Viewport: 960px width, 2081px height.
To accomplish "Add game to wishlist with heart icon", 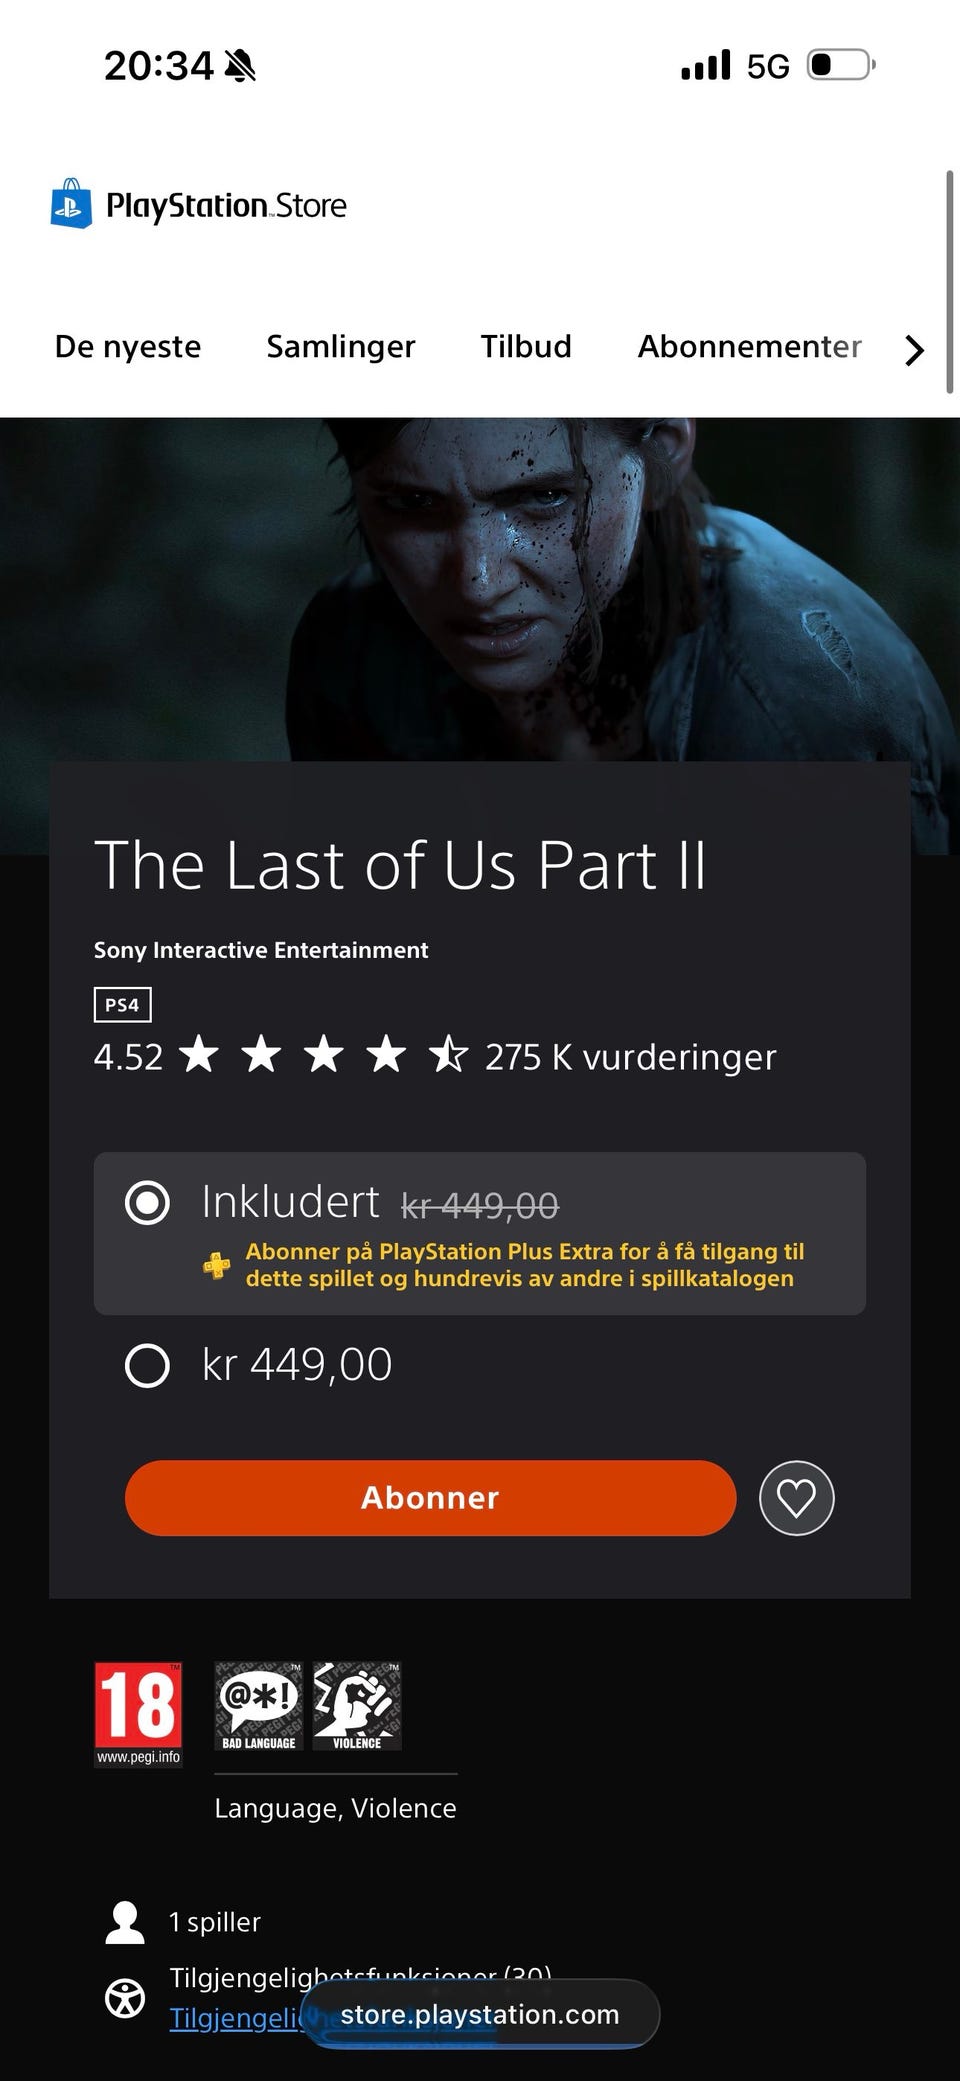I will click(x=796, y=1498).
